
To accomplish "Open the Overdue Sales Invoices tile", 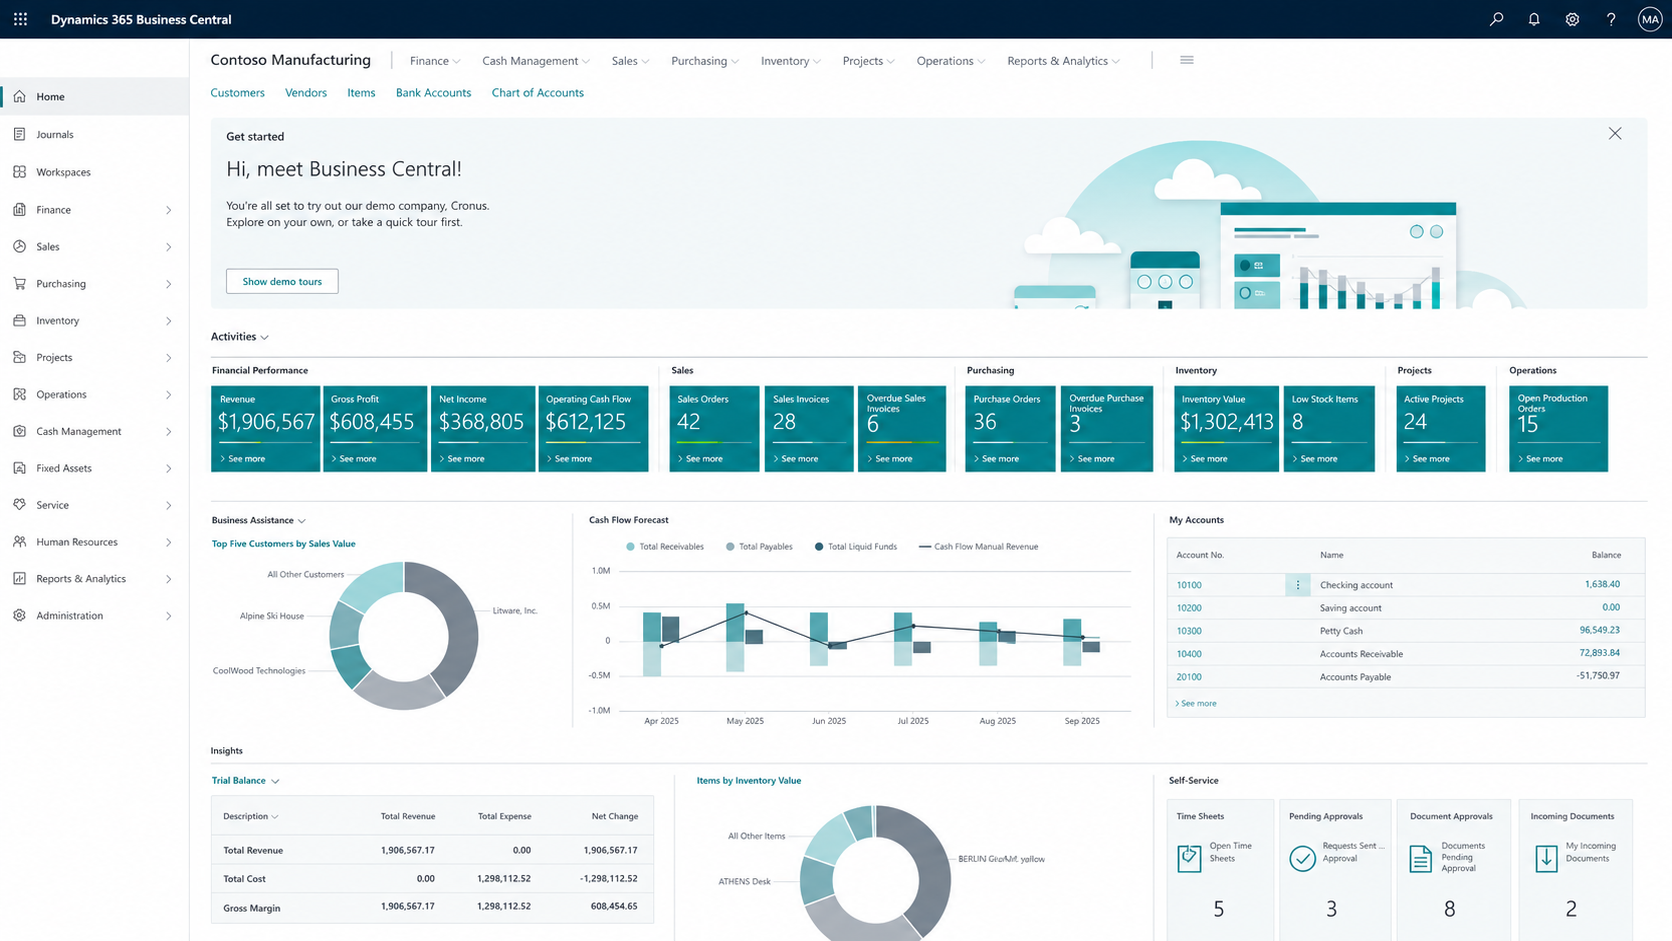I will click(x=902, y=429).
